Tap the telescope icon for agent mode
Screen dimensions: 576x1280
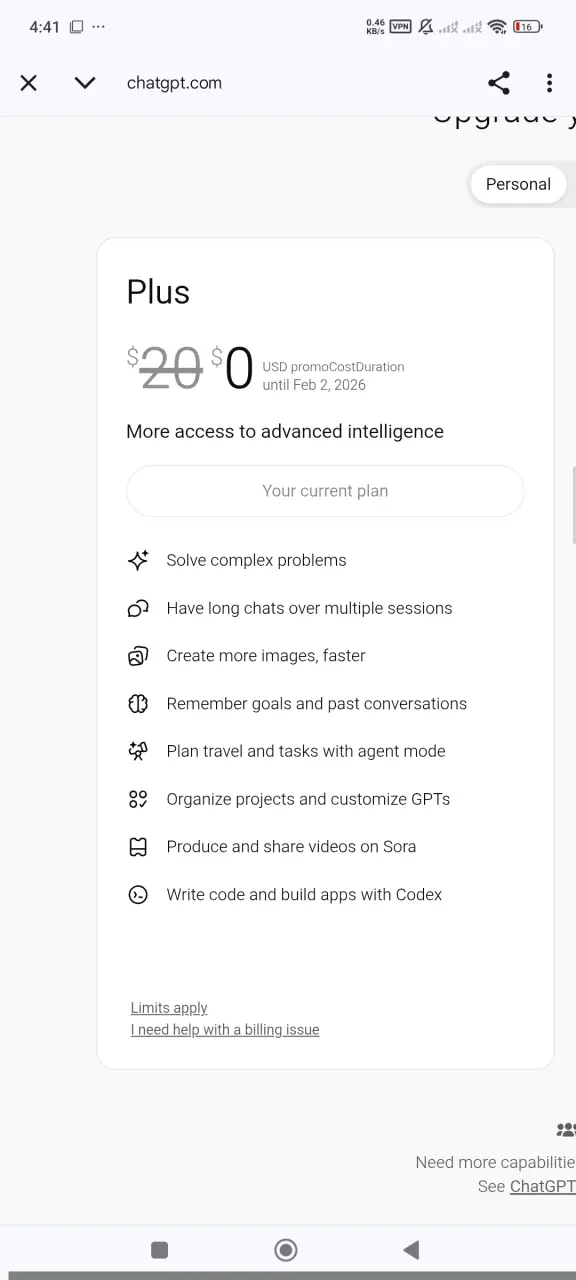click(138, 751)
